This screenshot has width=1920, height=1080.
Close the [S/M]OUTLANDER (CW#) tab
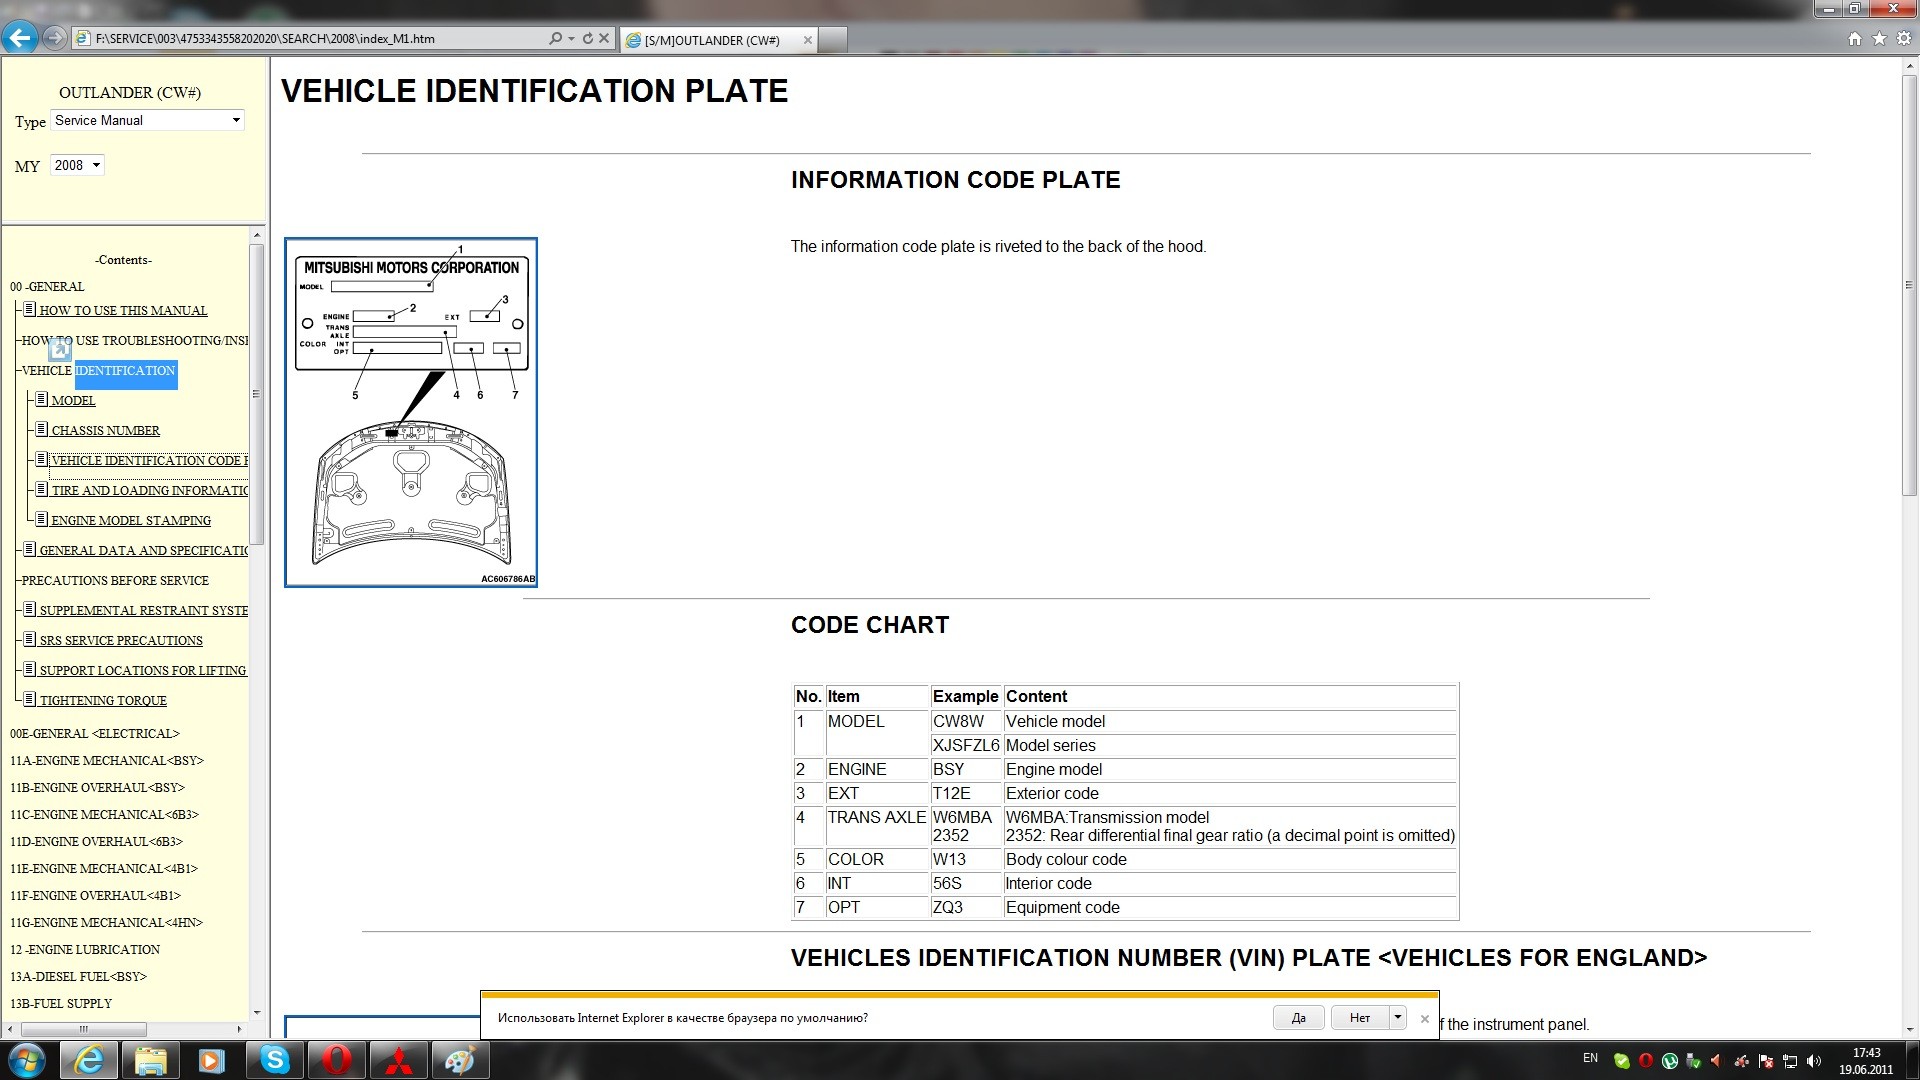807,40
